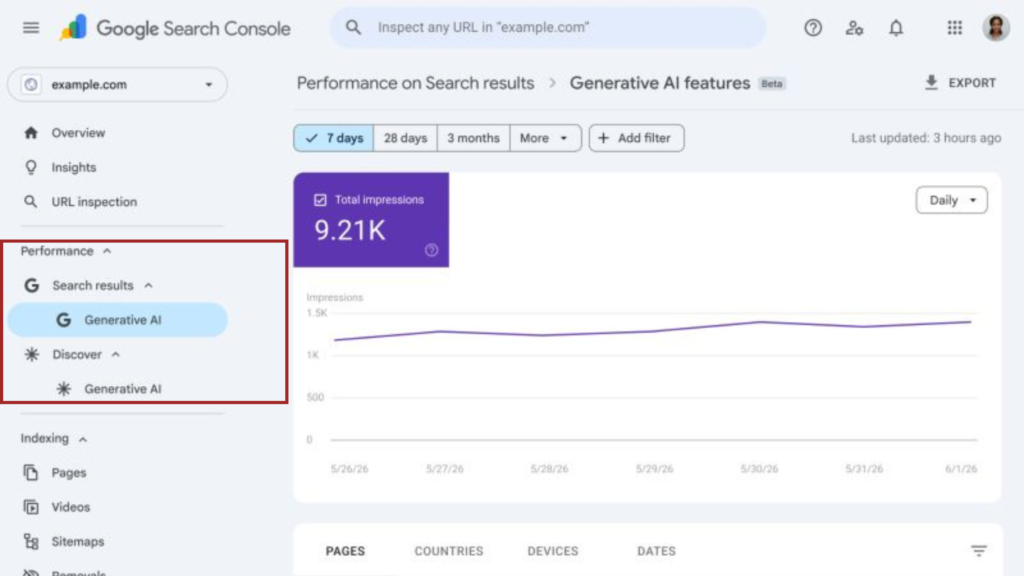Open the users and settings icon
Viewport: 1024px width, 576px height.
pyautogui.click(x=854, y=27)
